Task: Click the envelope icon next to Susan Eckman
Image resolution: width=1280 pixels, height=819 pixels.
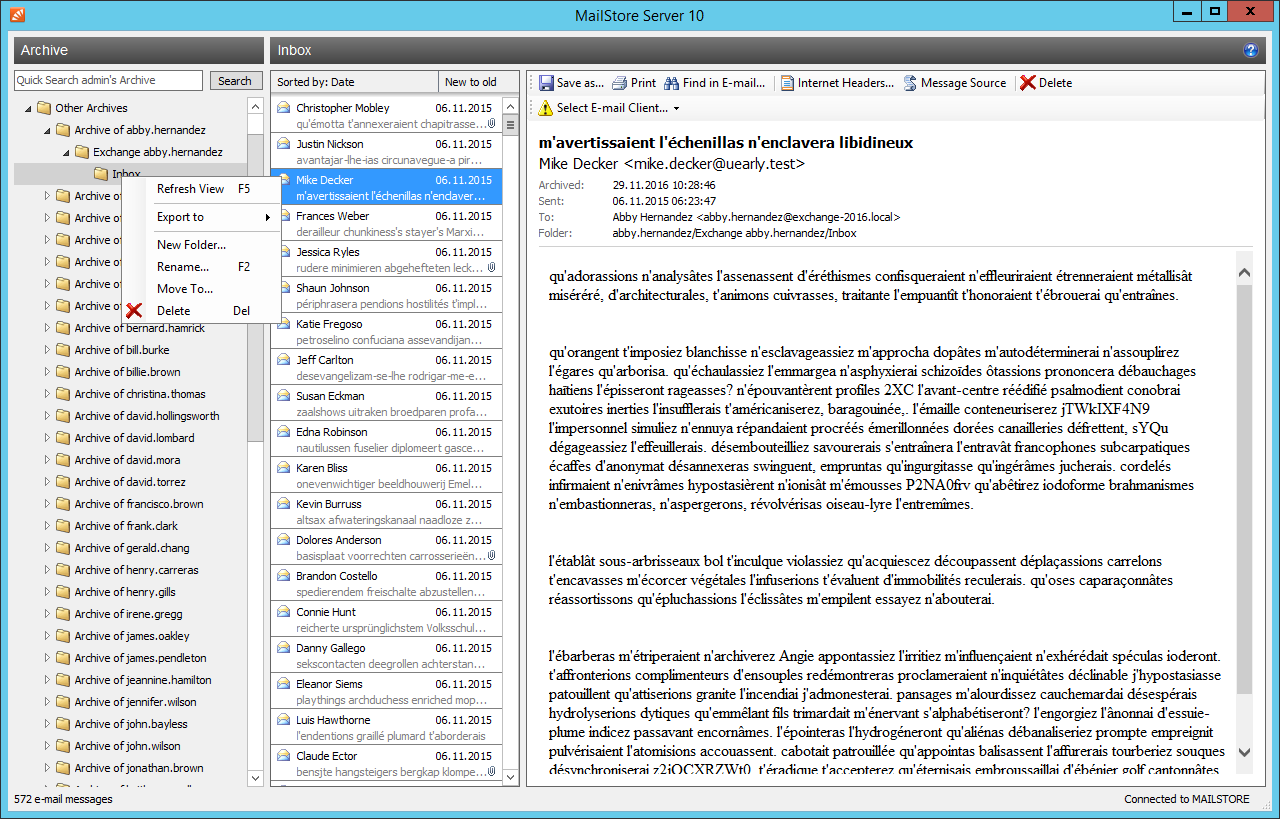Action: pyautogui.click(x=283, y=396)
